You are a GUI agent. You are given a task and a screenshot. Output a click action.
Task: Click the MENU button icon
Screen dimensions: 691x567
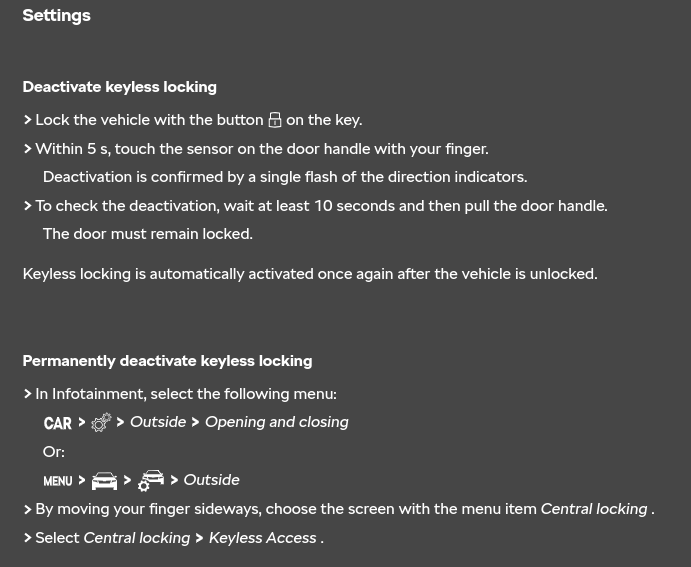tap(57, 481)
